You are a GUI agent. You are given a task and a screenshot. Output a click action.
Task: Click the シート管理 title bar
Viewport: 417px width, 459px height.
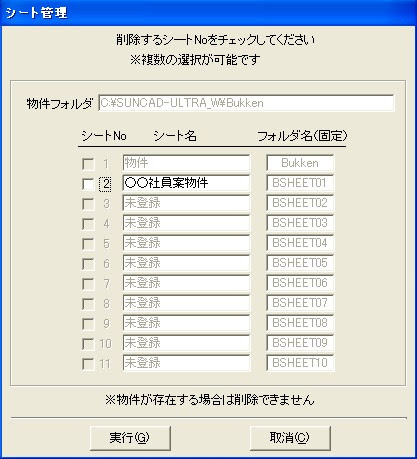(x=208, y=13)
